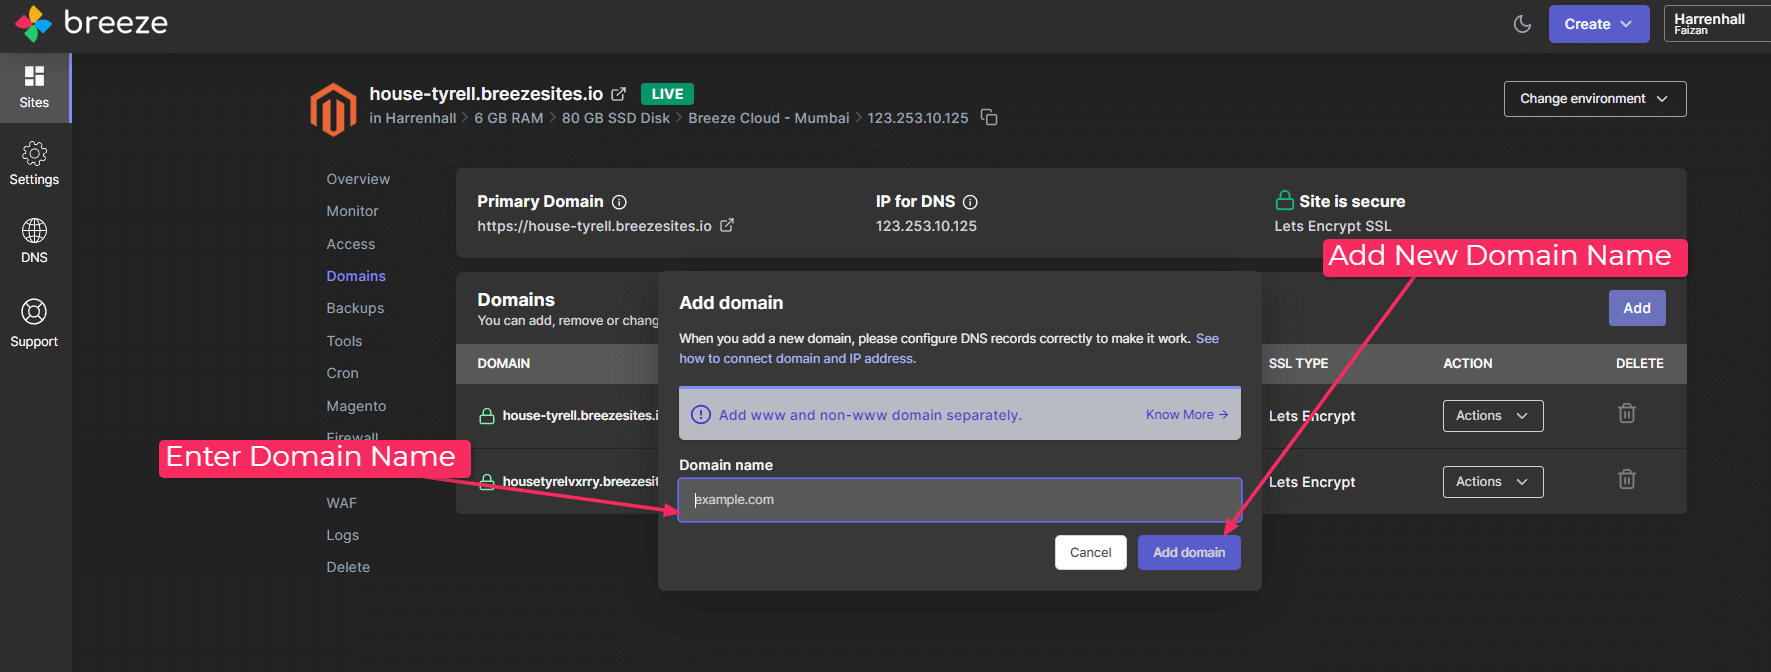
Task: Open the WAF menu item
Action: [341, 503]
